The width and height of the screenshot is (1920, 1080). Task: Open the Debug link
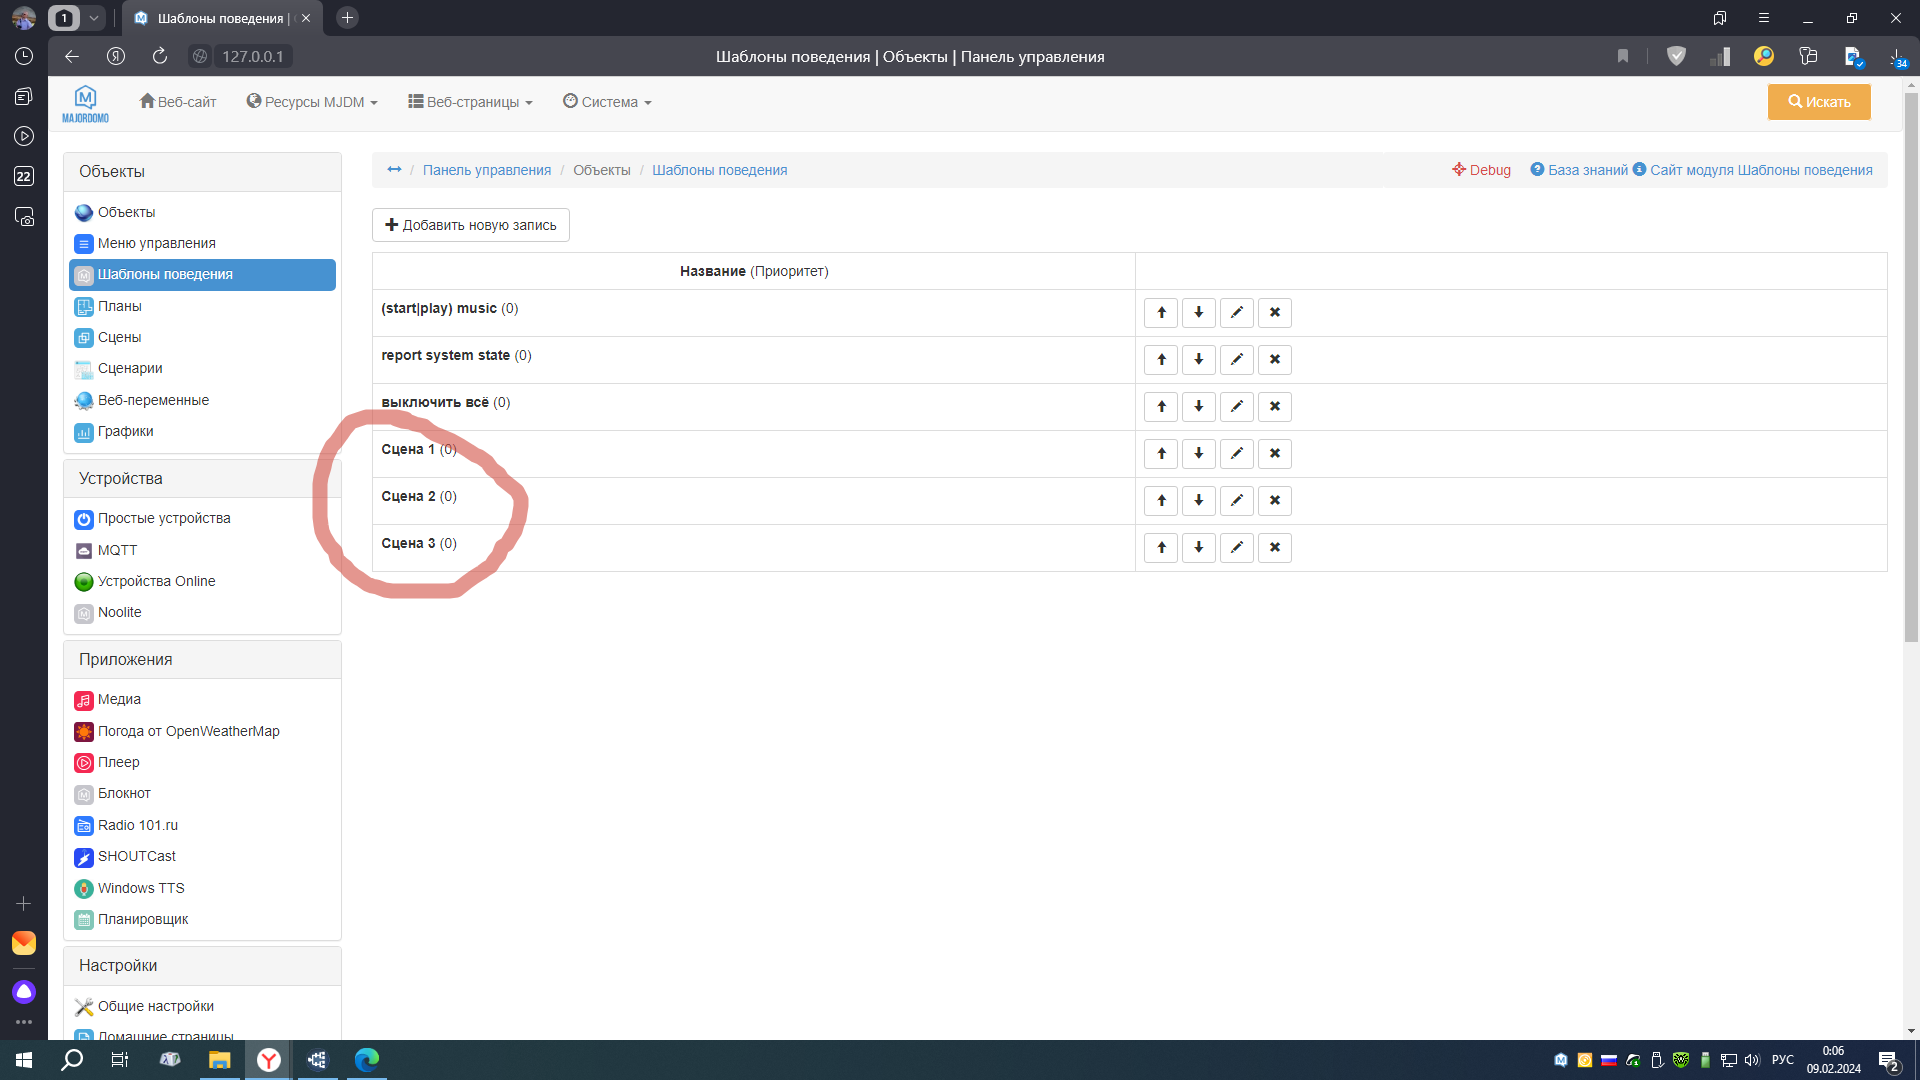coord(1481,170)
